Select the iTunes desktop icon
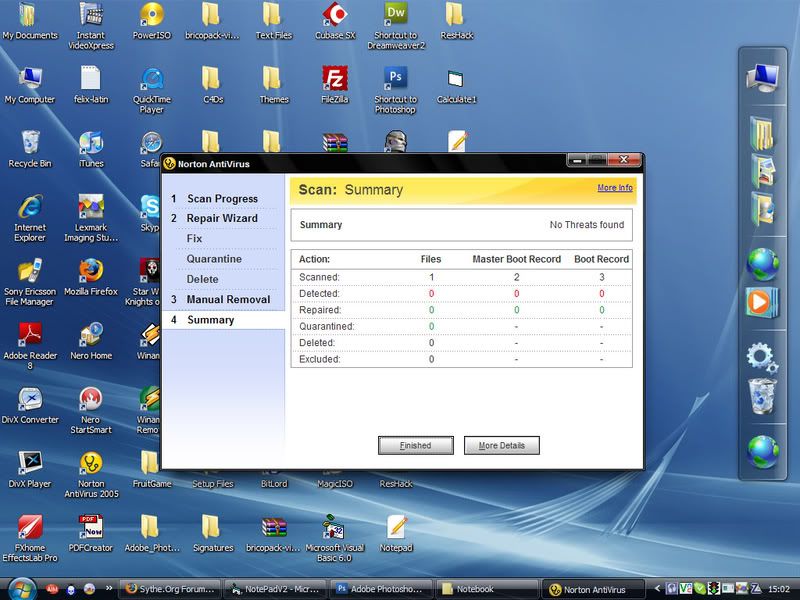This screenshot has height=600, width=800. pyautogui.click(x=91, y=148)
